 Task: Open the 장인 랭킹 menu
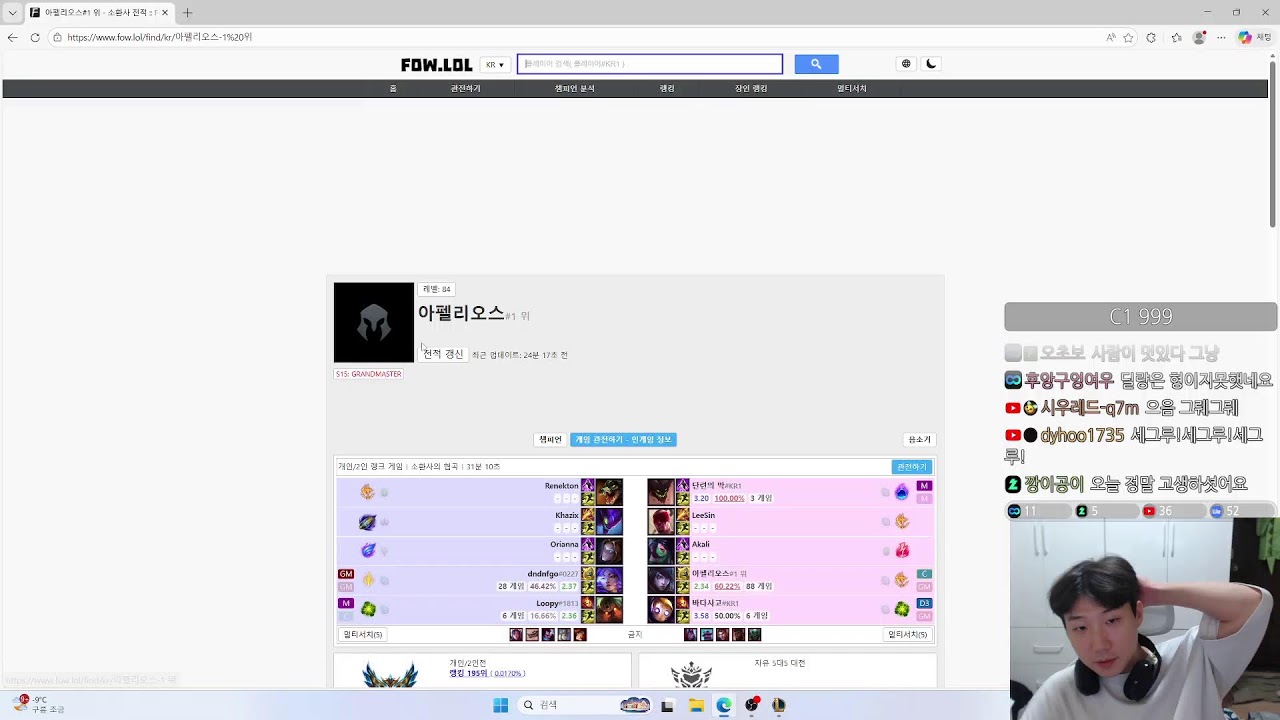[751, 89]
